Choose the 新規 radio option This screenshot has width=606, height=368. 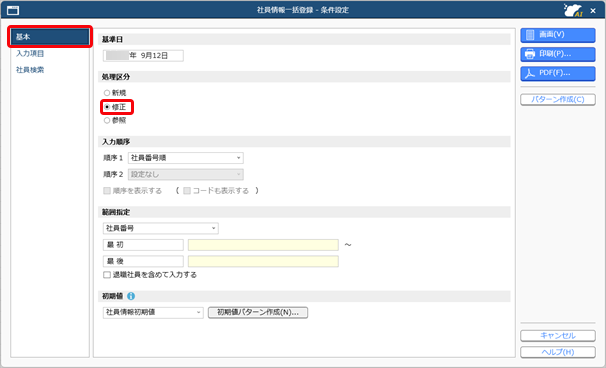tap(115, 93)
